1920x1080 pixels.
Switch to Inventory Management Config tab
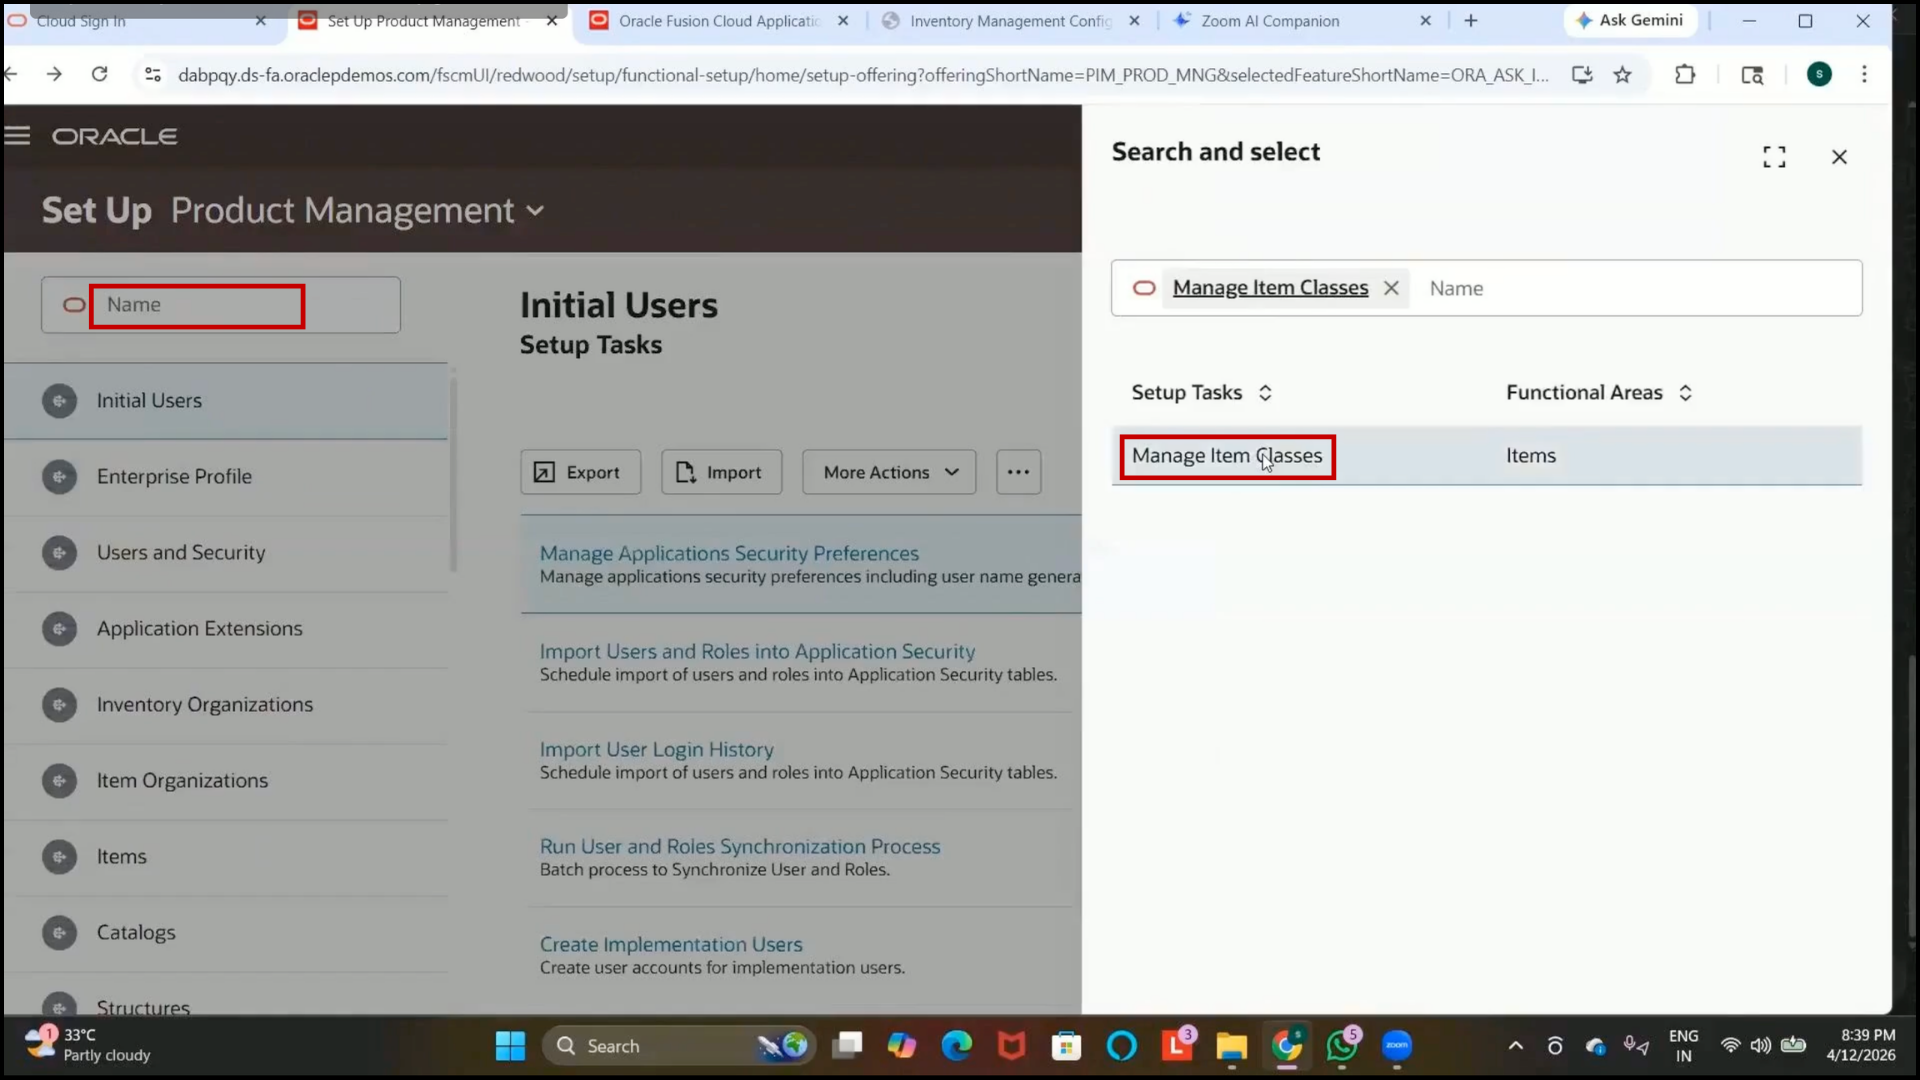(x=1010, y=21)
